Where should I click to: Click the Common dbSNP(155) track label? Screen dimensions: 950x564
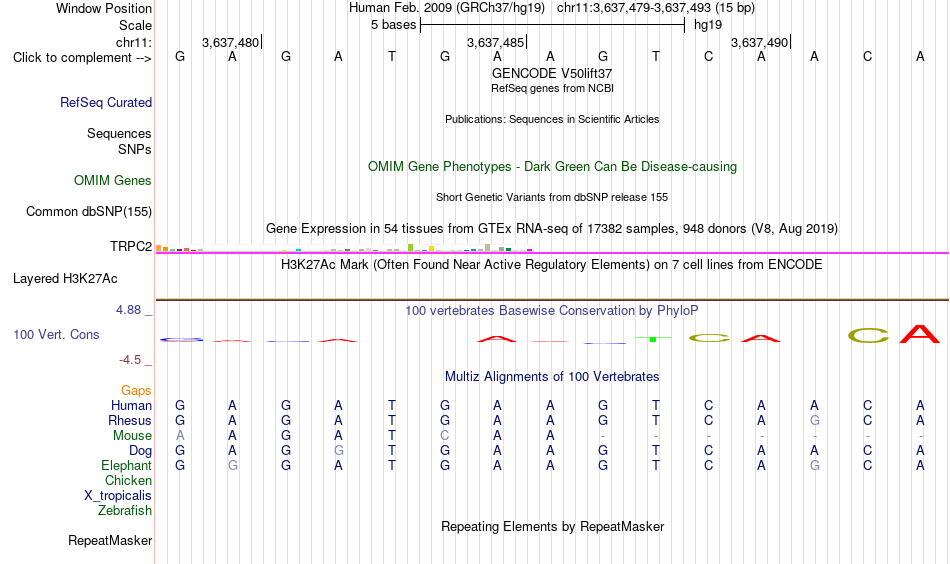tap(89, 211)
